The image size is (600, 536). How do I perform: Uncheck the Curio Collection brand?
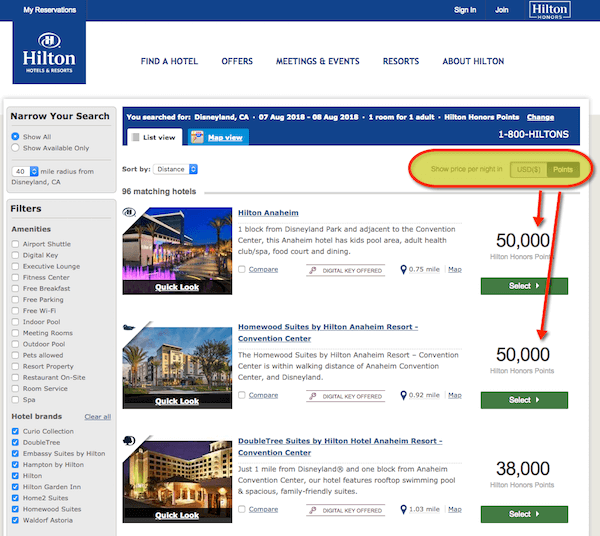(15, 431)
